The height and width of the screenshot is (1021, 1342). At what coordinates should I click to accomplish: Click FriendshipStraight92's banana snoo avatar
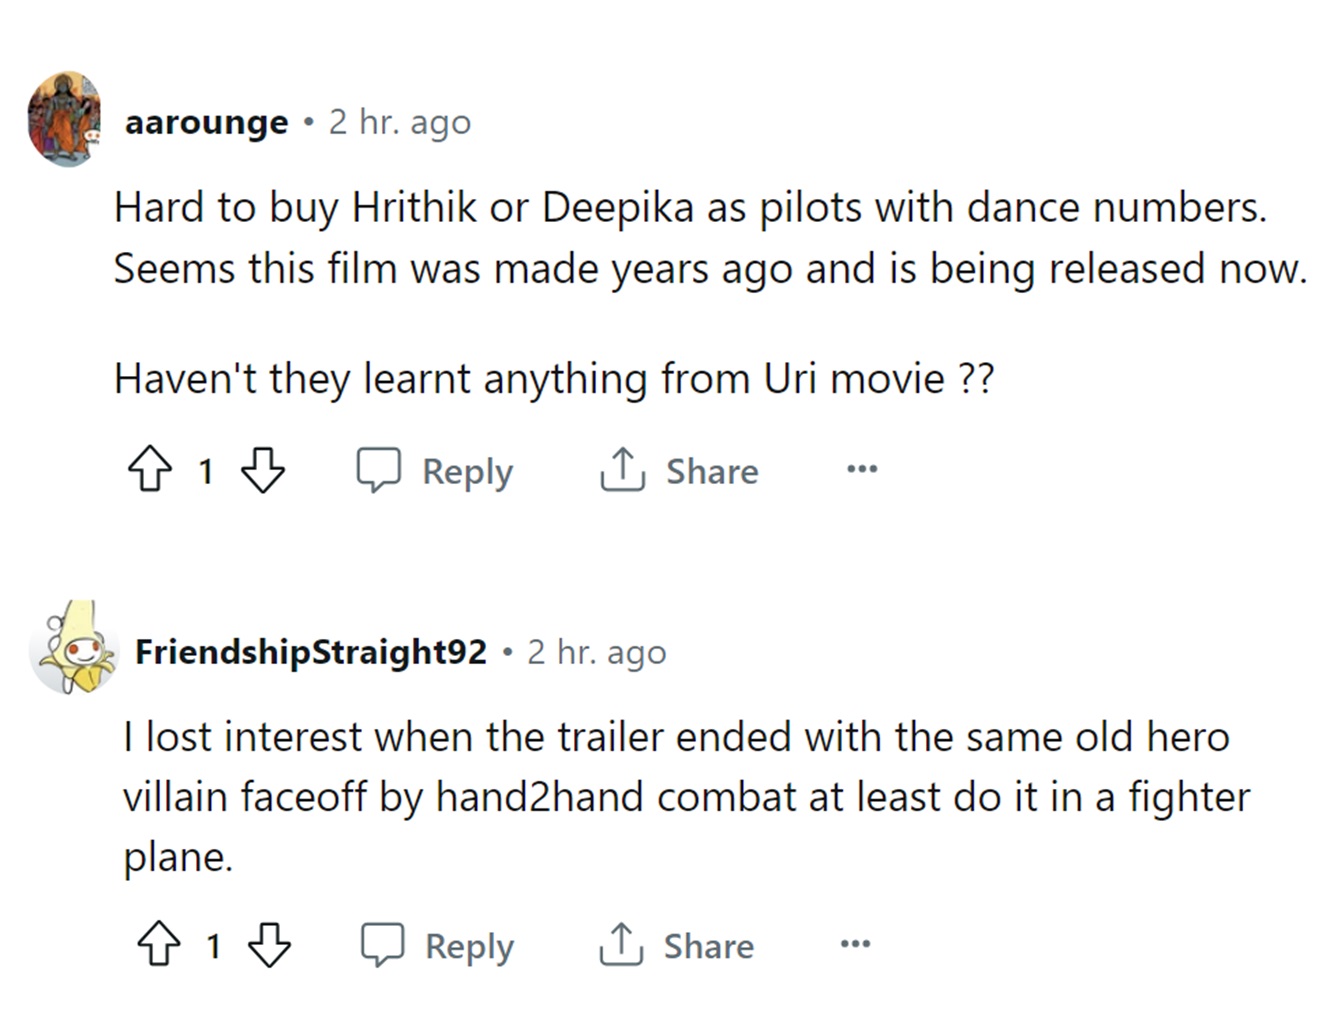(x=74, y=649)
